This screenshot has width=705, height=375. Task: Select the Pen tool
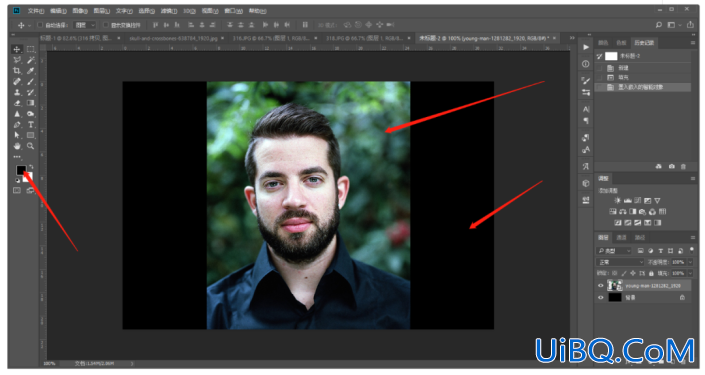pos(17,125)
